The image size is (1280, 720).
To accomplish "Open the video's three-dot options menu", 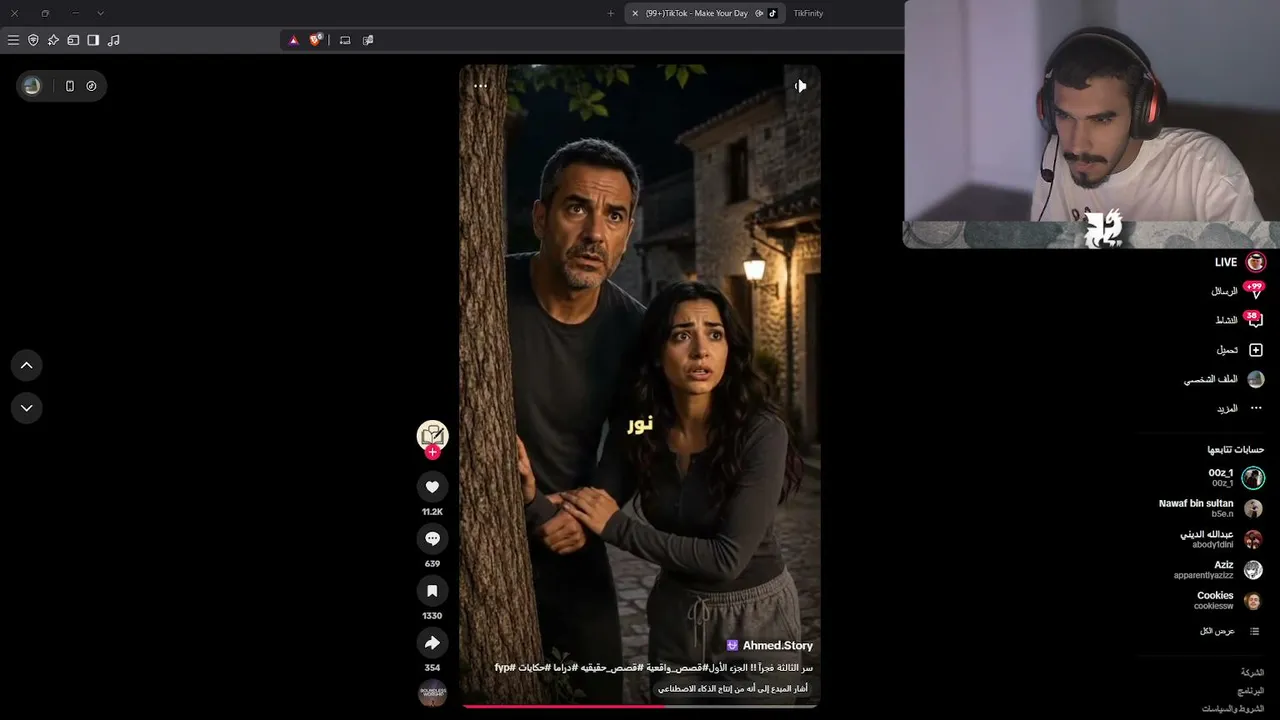I will click(480, 86).
